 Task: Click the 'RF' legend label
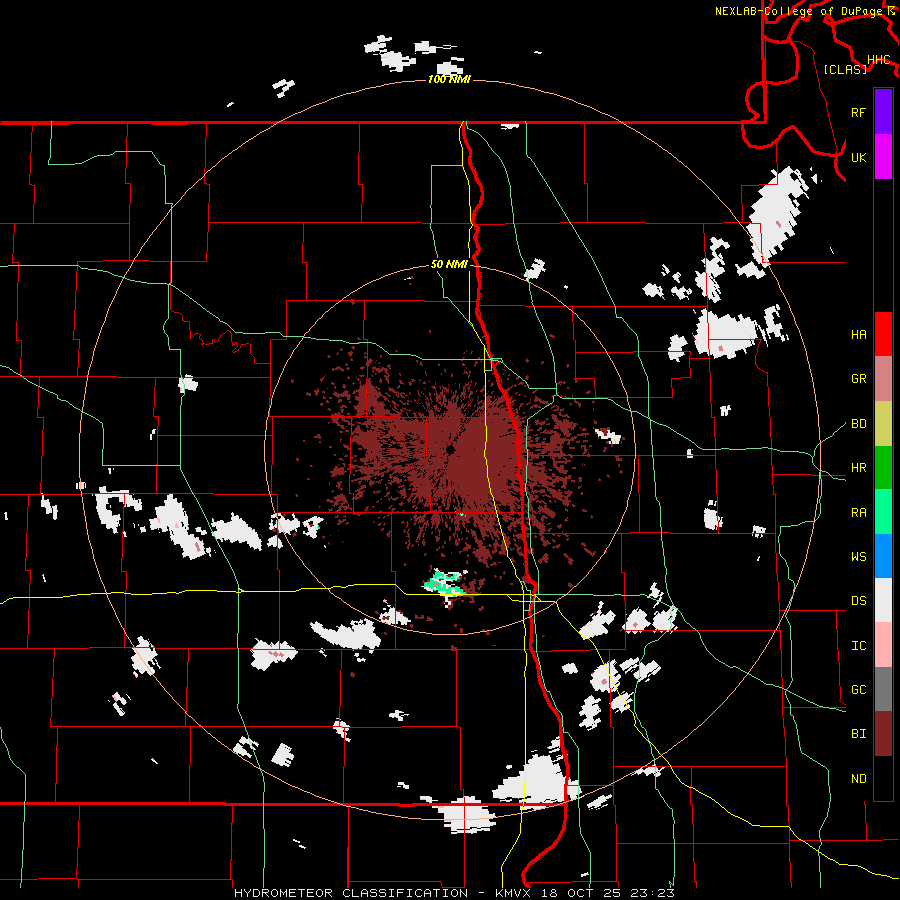[858, 112]
